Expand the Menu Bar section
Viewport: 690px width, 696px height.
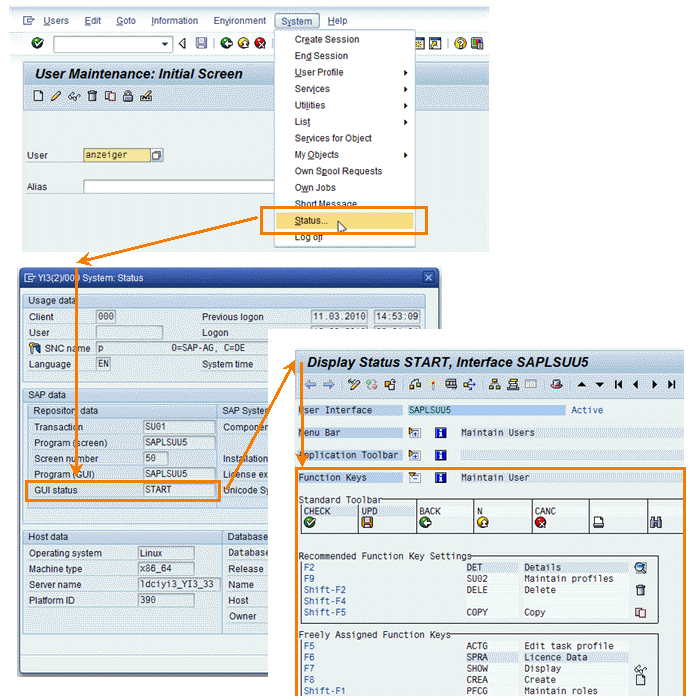(x=414, y=433)
